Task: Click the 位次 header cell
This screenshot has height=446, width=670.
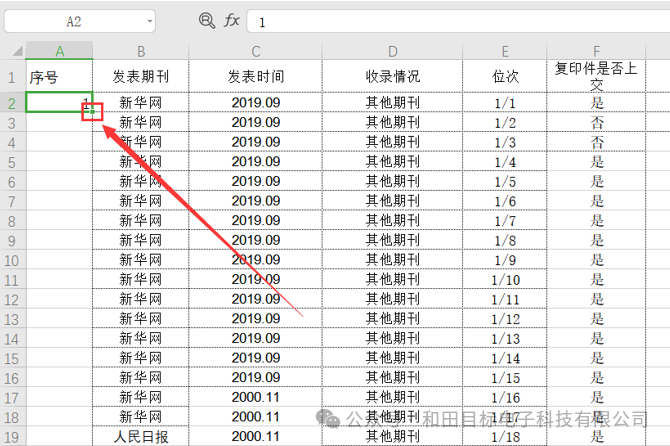Action: coord(505,77)
